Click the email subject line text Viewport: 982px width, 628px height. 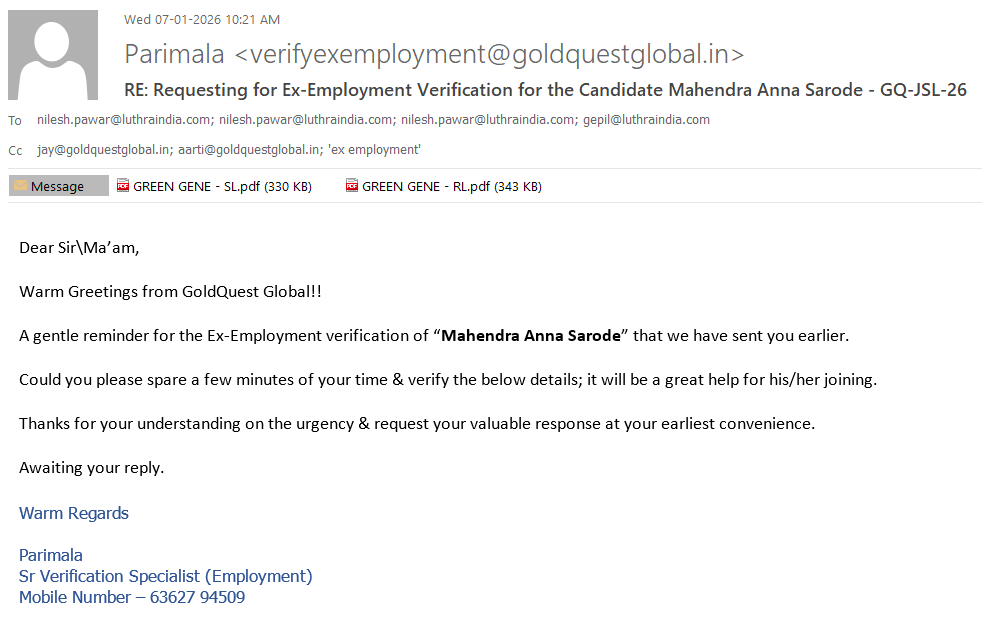(545, 90)
